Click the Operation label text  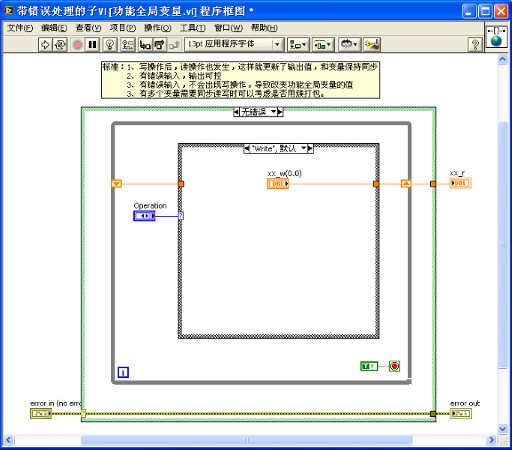pos(150,206)
